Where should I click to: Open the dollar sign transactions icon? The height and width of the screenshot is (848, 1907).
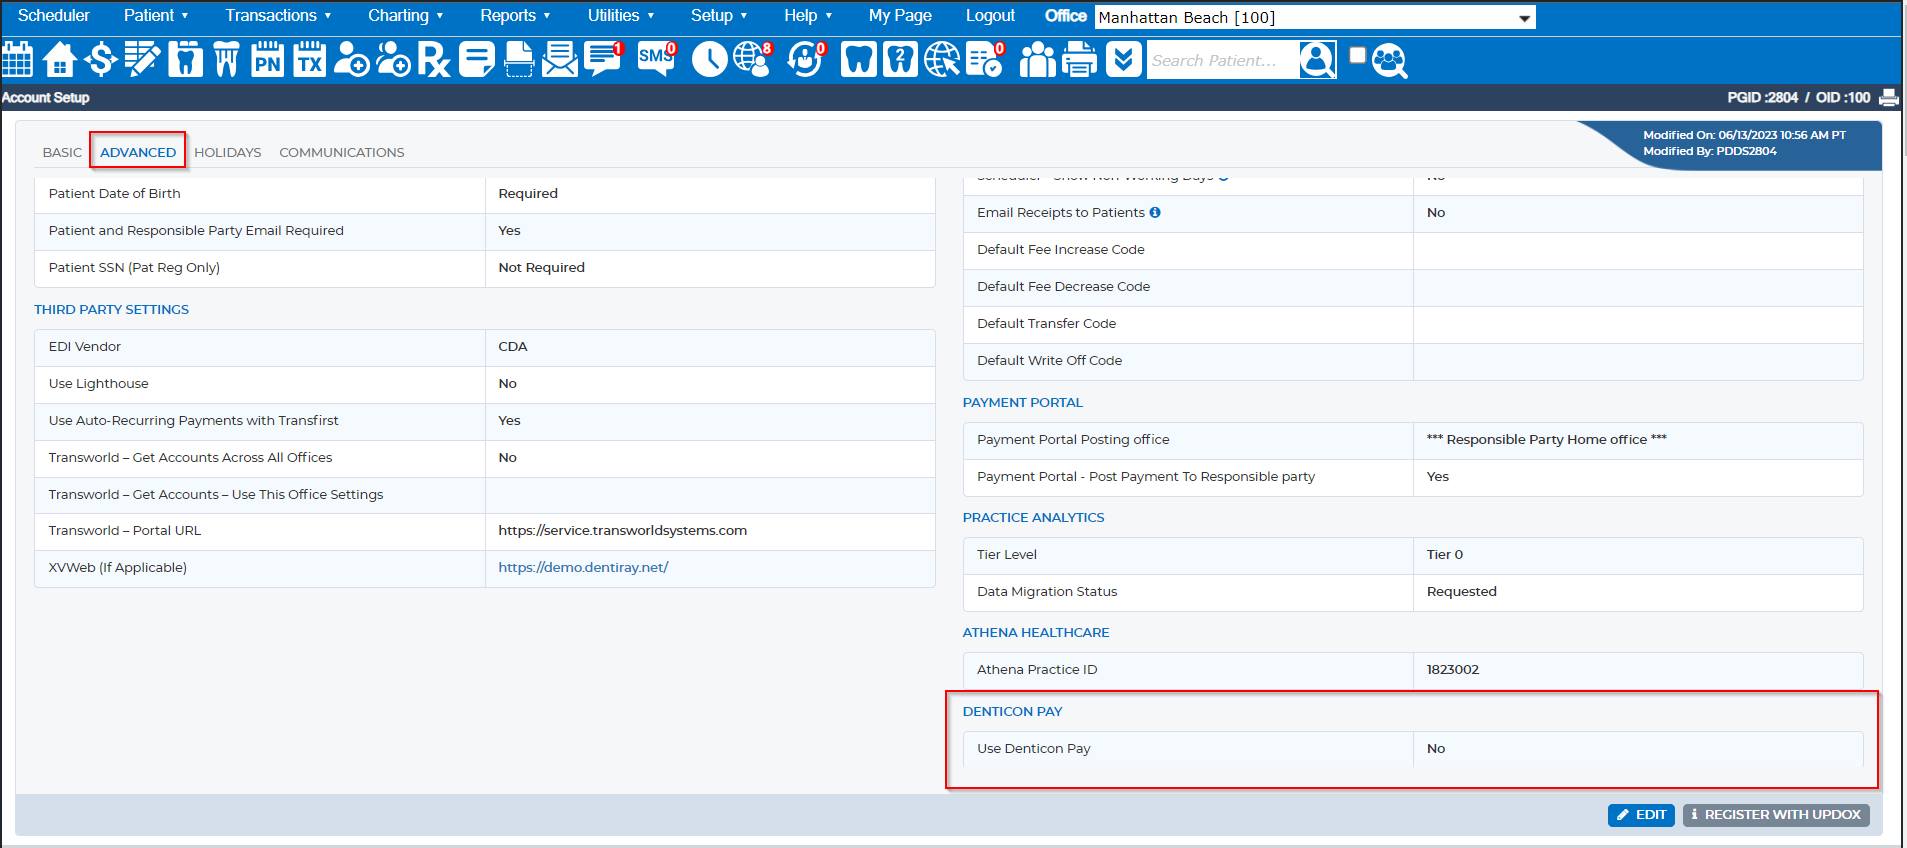click(x=100, y=60)
